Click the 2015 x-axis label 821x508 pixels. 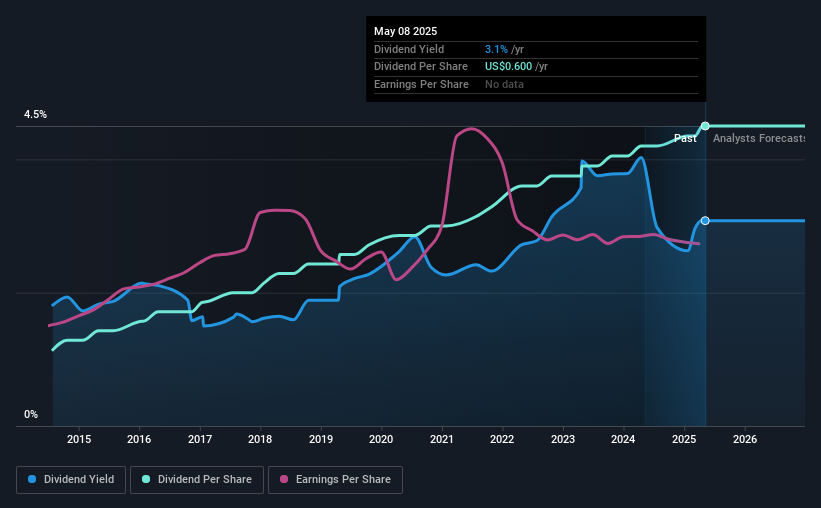click(79, 439)
